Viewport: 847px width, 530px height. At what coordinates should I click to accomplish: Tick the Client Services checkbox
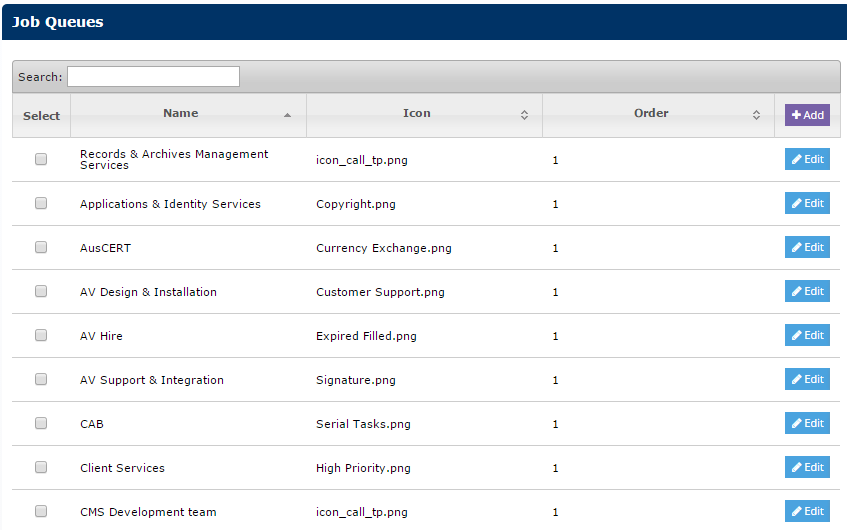(41, 467)
